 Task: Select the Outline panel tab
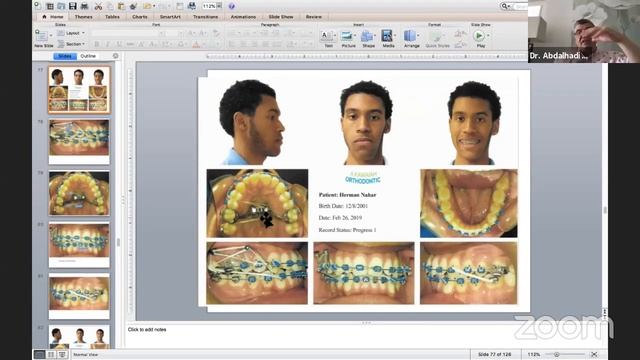[88, 56]
